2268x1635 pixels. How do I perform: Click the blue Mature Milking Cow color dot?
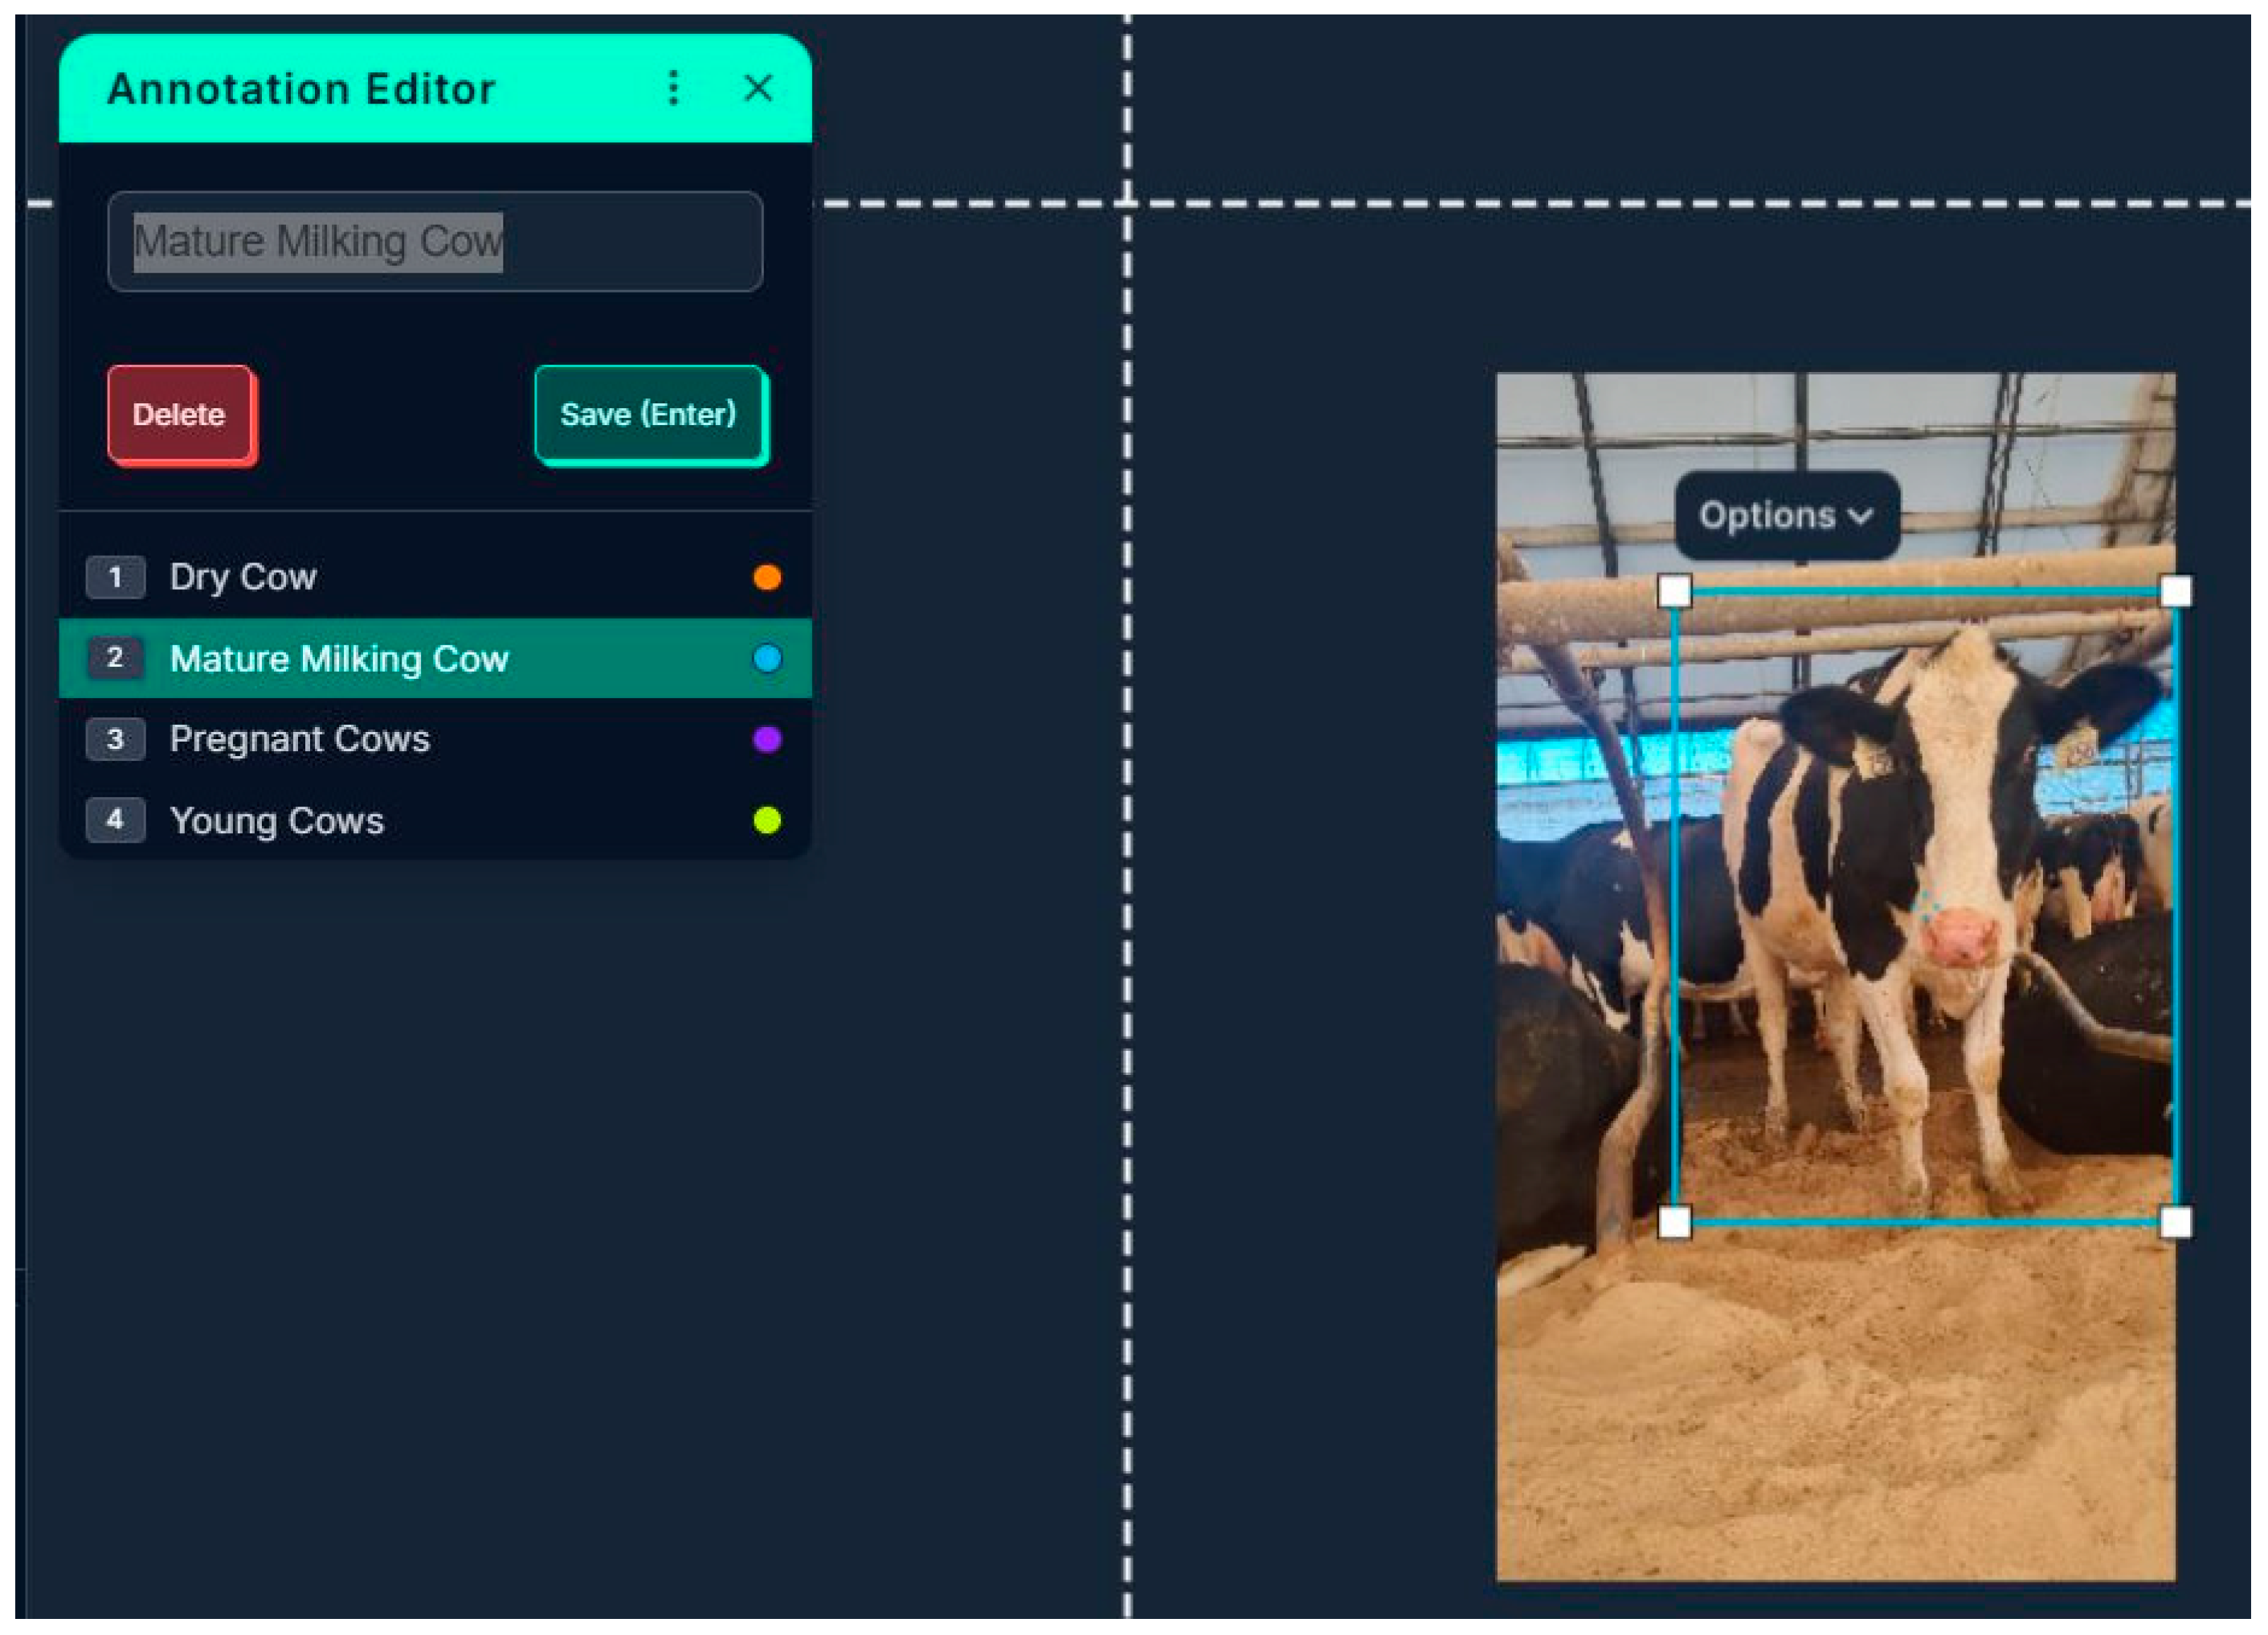[x=767, y=658]
